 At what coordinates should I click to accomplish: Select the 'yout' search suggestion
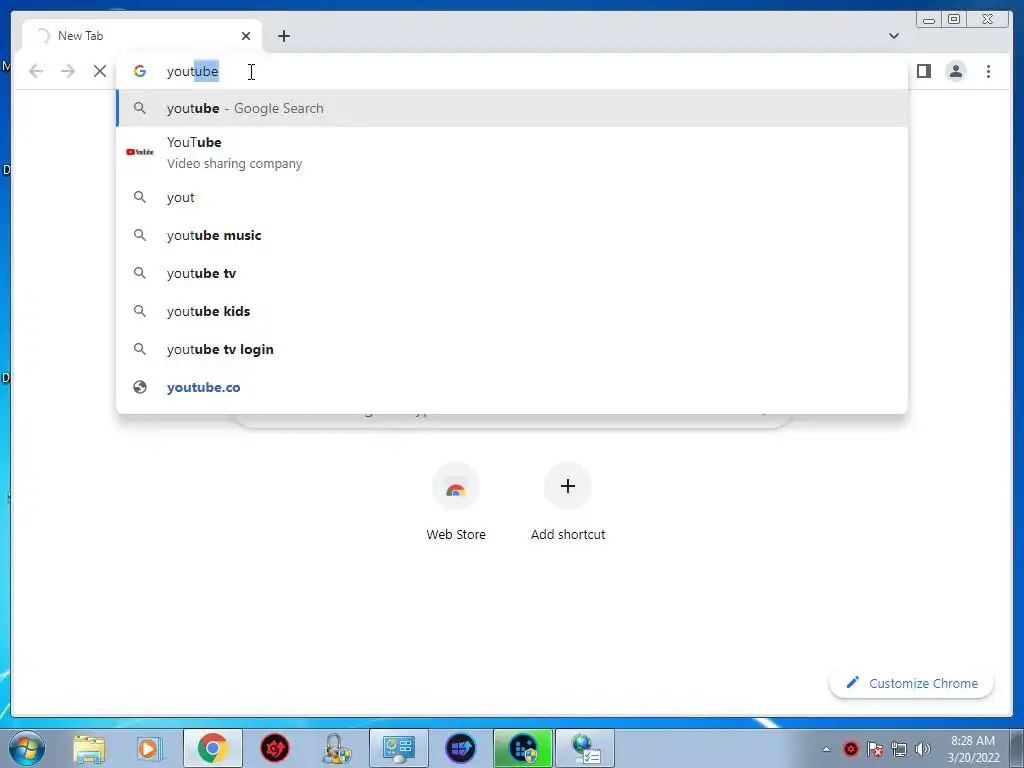512,197
